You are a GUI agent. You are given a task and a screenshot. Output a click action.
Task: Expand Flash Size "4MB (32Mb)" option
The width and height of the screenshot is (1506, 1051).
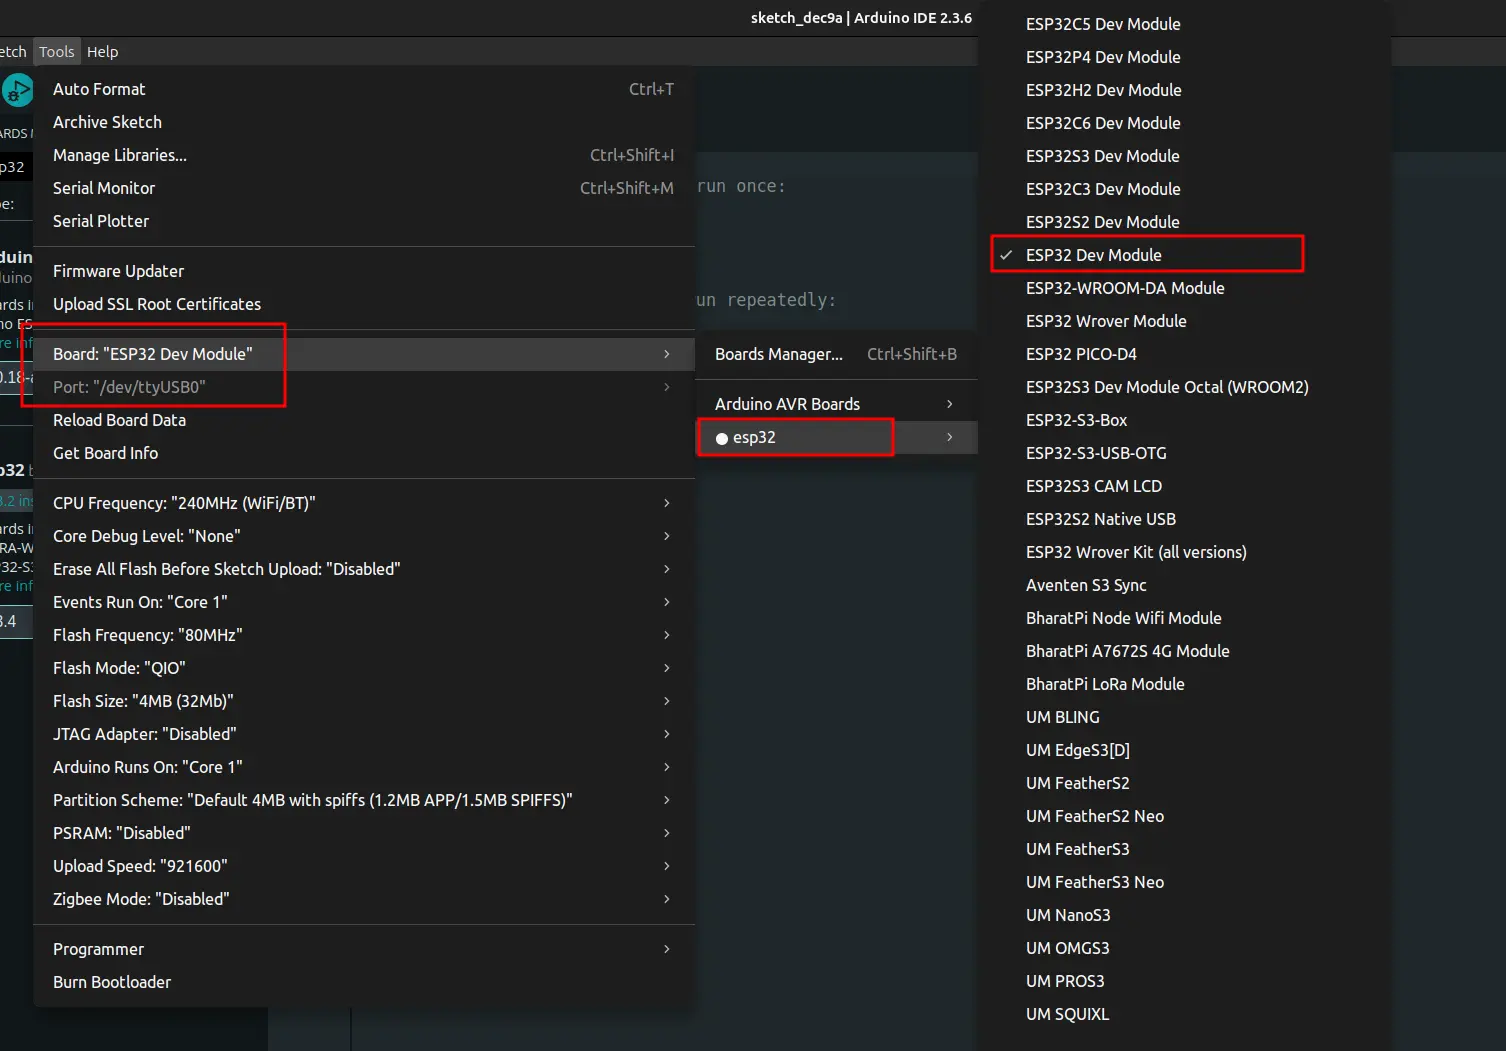click(364, 701)
